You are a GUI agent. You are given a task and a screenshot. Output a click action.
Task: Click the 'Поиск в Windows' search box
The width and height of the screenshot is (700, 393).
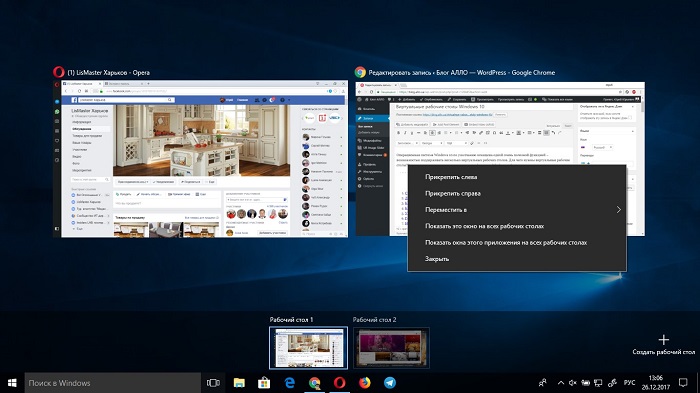coord(112,383)
